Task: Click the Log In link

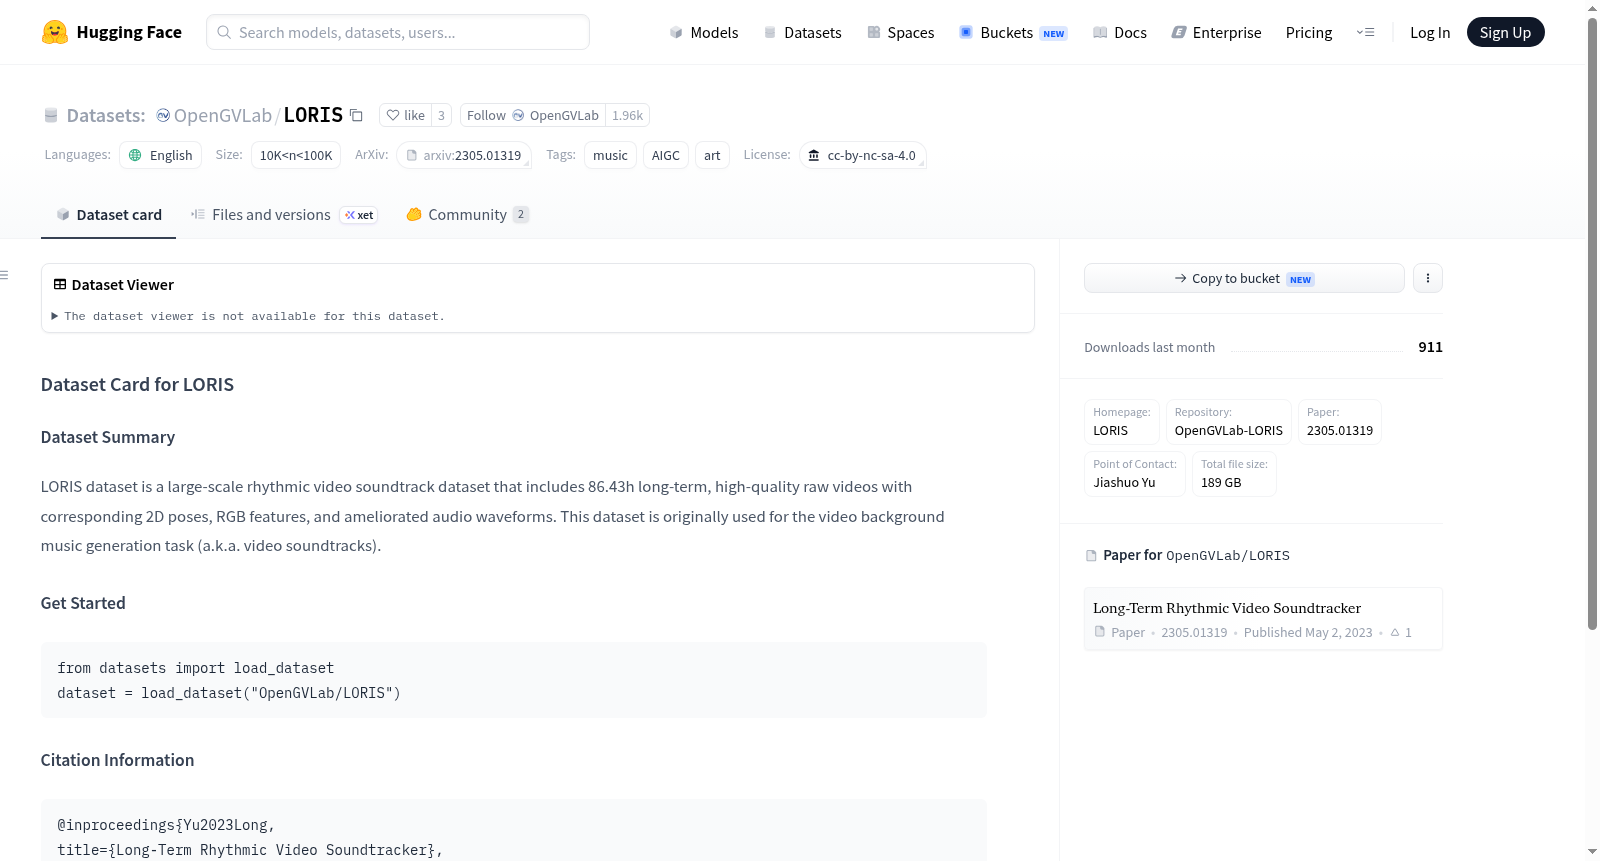Action: (x=1430, y=32)
